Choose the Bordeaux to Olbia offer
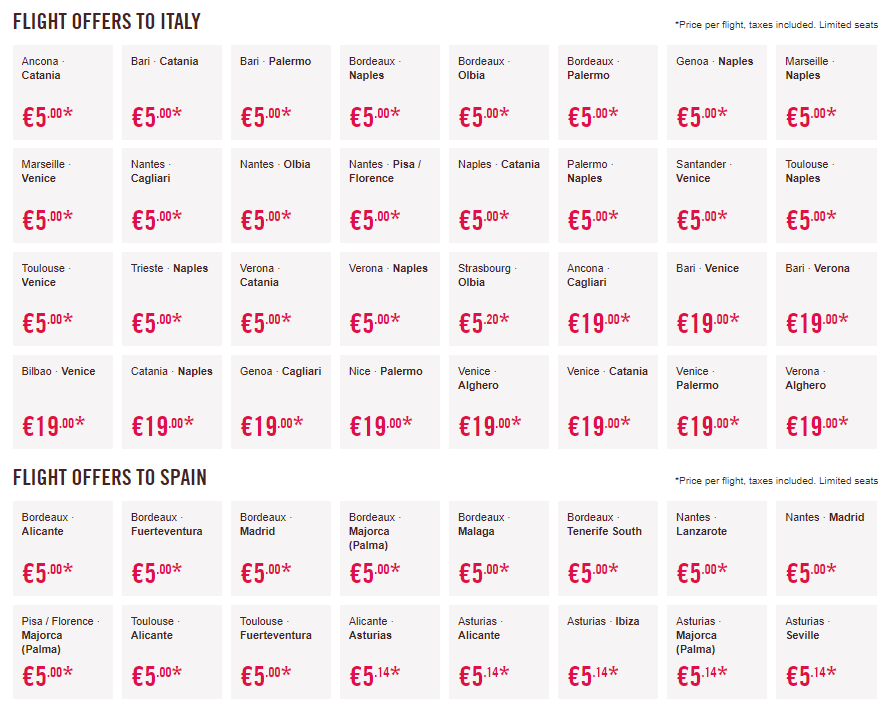 click(x=499, y=93)
